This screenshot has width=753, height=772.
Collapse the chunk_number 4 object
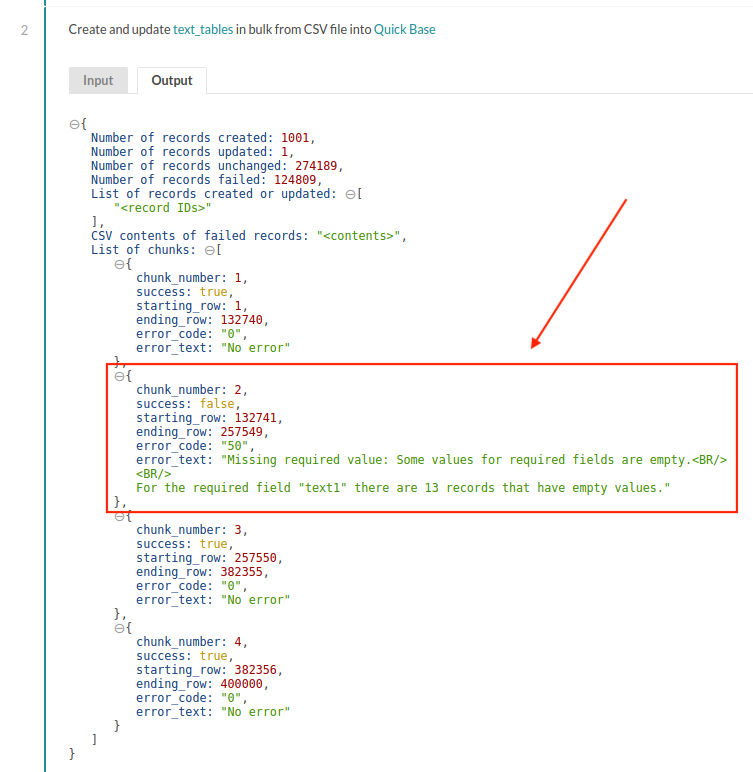119,628
